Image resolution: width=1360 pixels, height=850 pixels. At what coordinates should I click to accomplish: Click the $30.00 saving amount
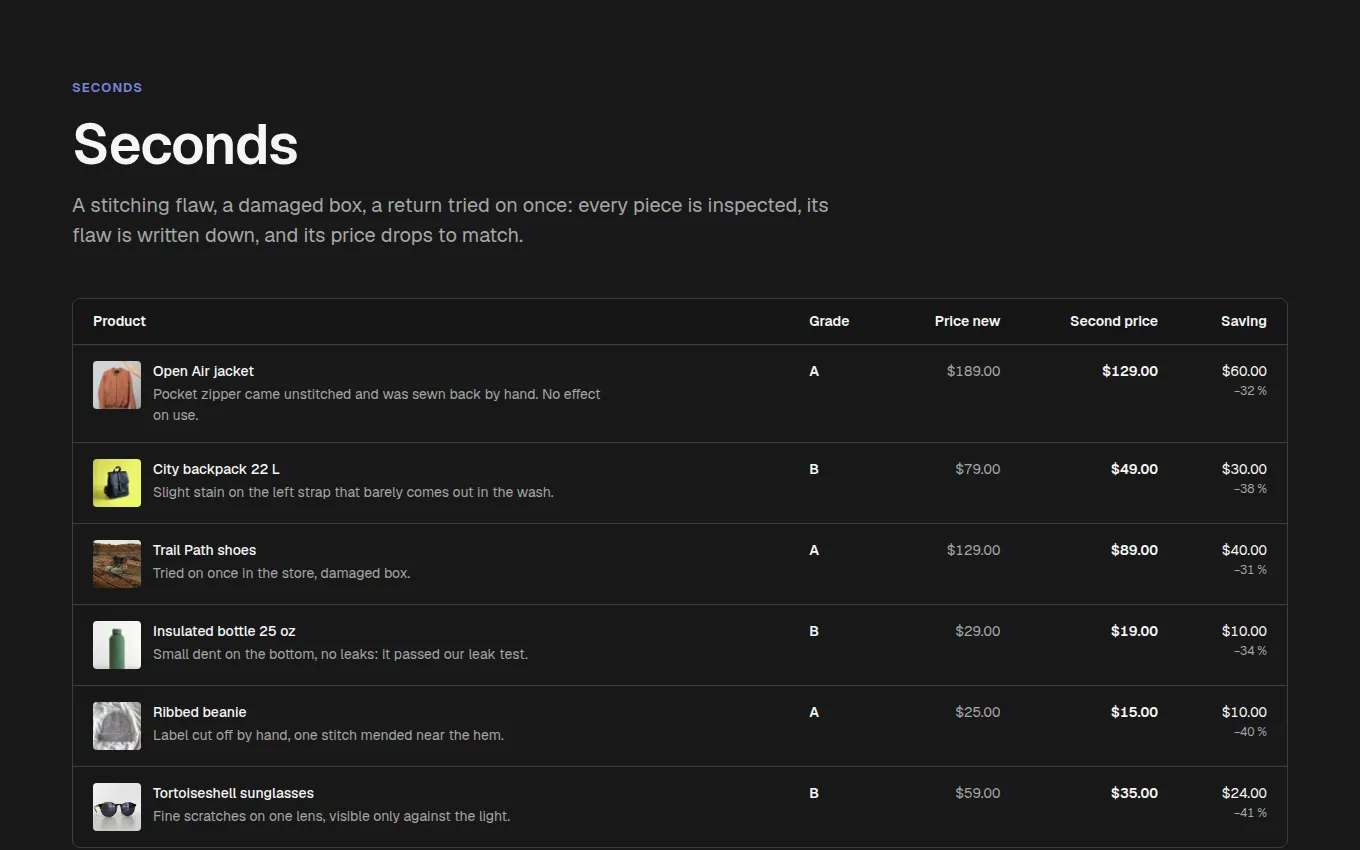(1244, 469)
